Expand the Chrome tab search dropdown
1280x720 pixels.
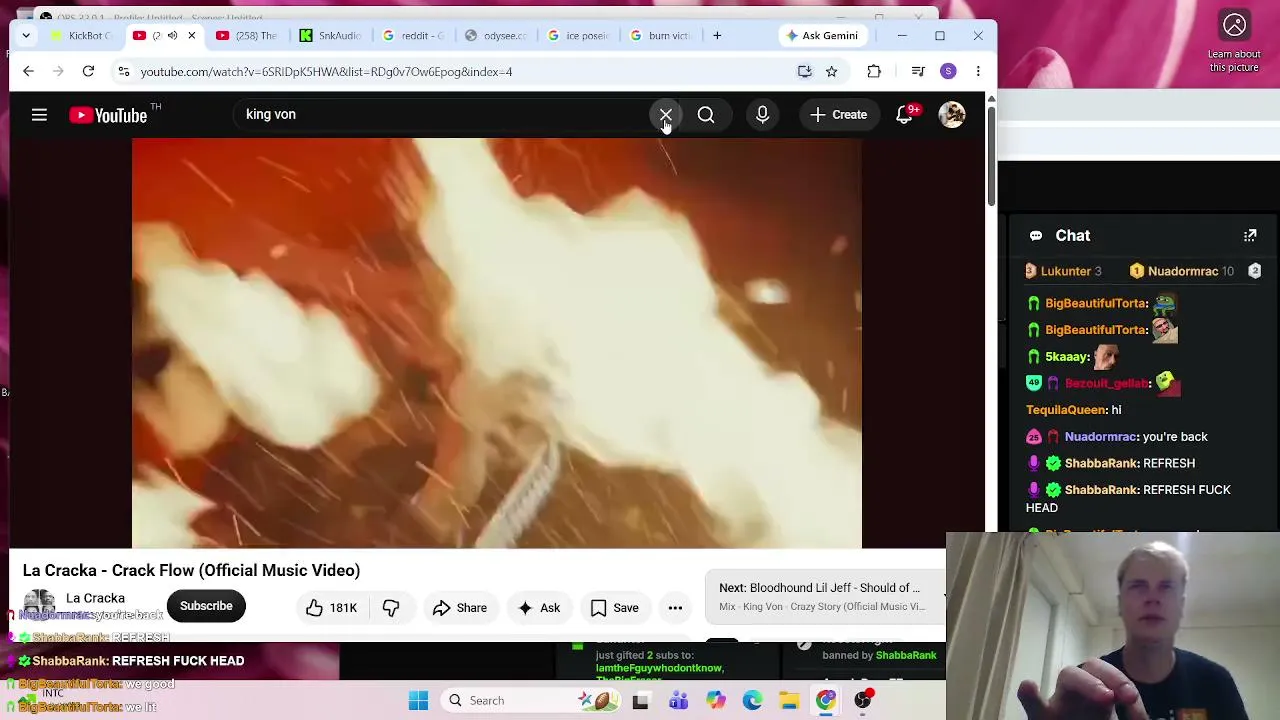click(x=26, y=36)
